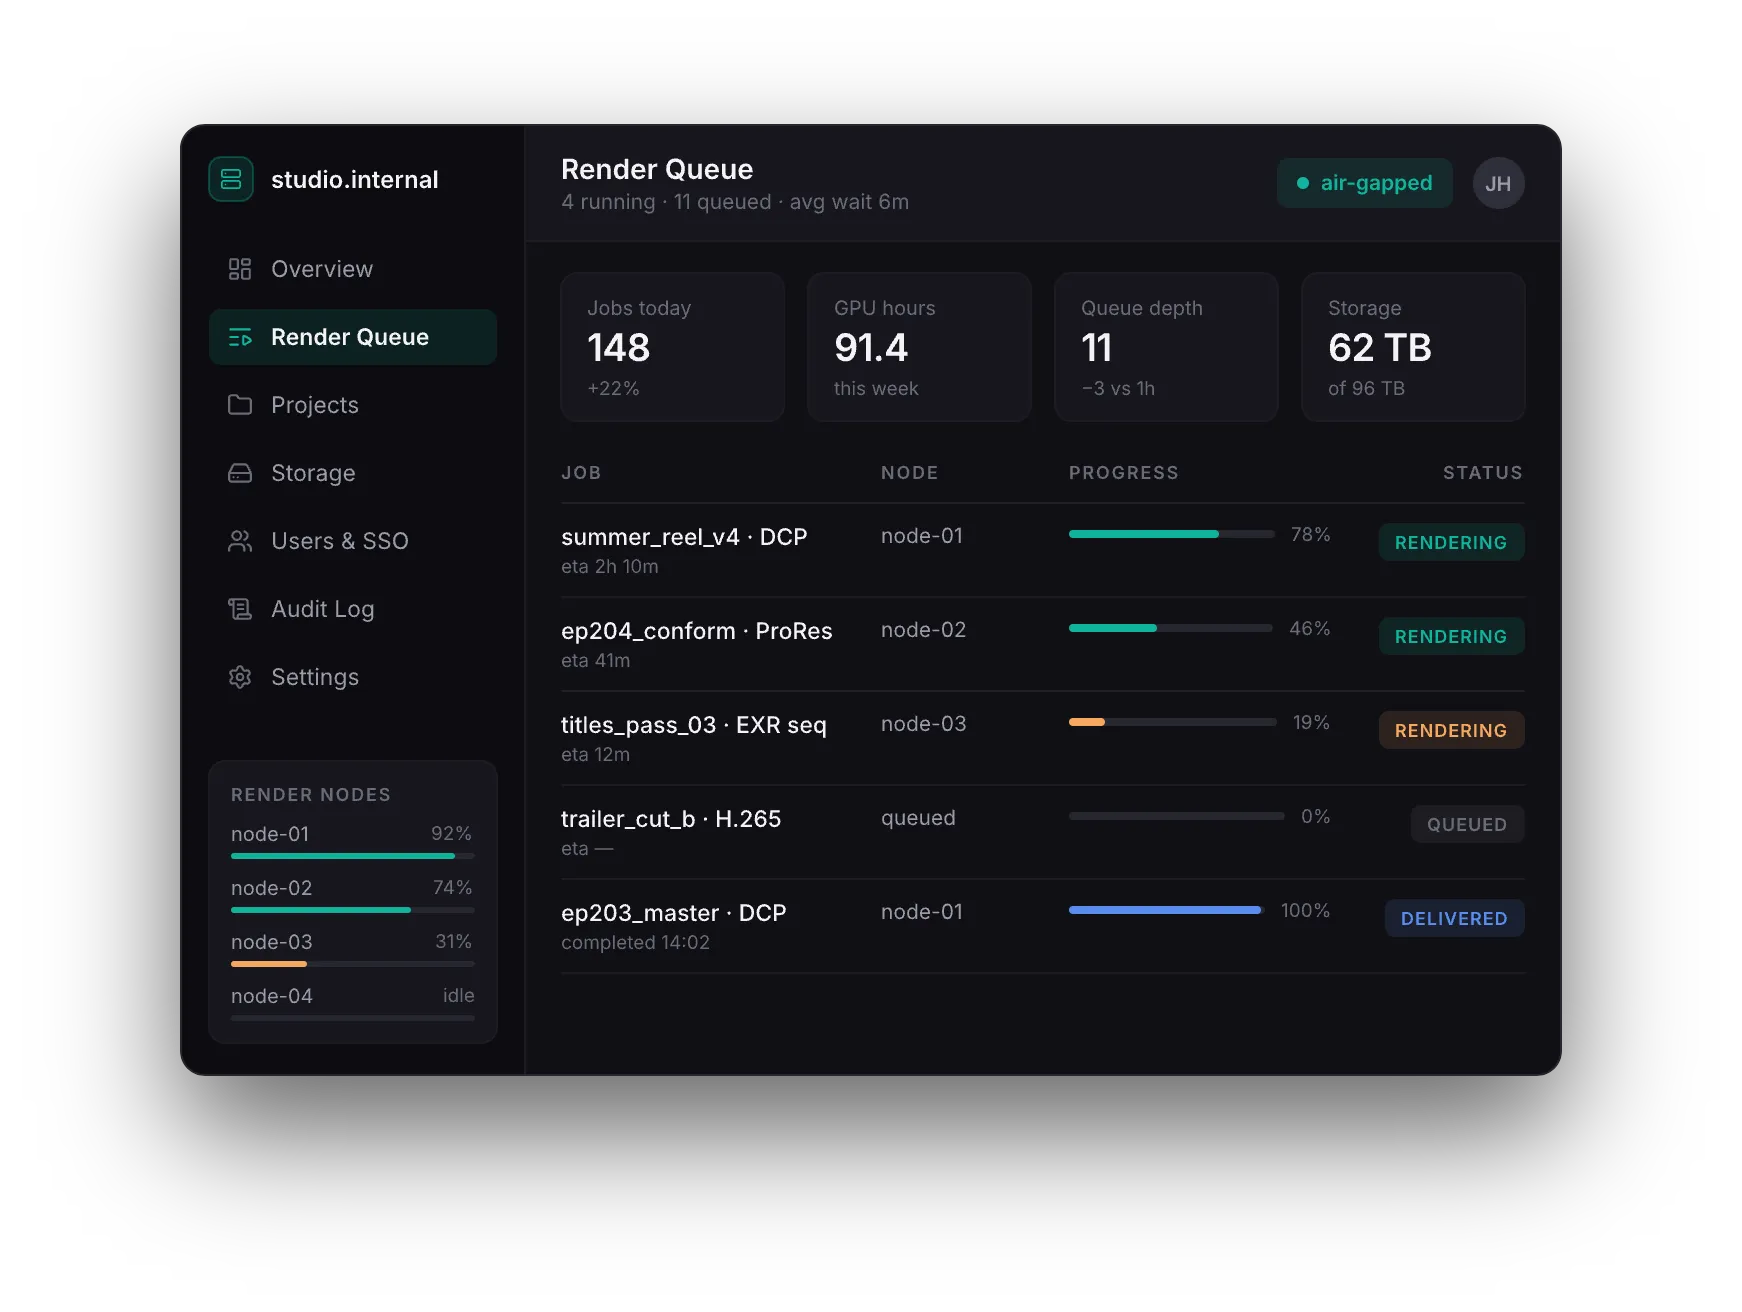Click trailer_cut_b empty progress bar
Viewport: 1742px width, 1312px height.
pos(1176,816)
